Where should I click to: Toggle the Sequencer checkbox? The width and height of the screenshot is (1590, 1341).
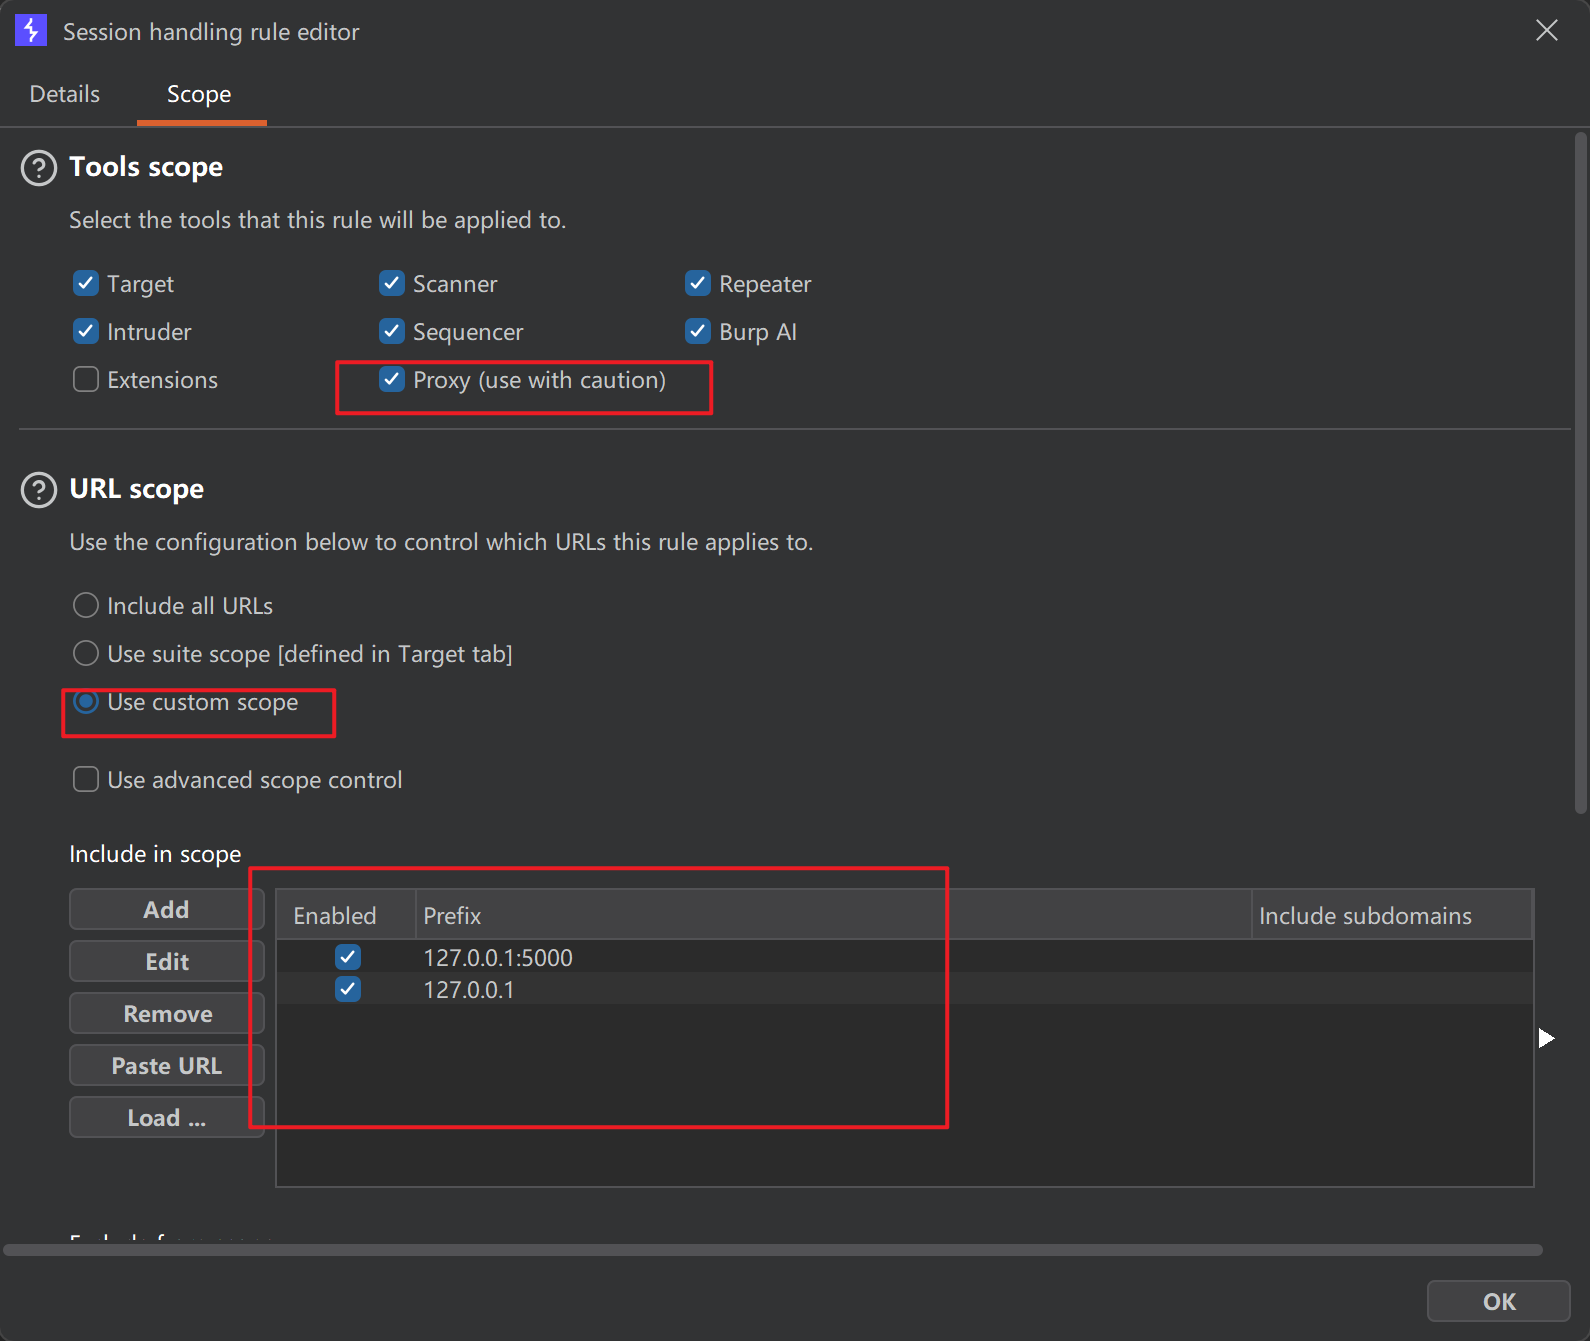coord(392,331)
